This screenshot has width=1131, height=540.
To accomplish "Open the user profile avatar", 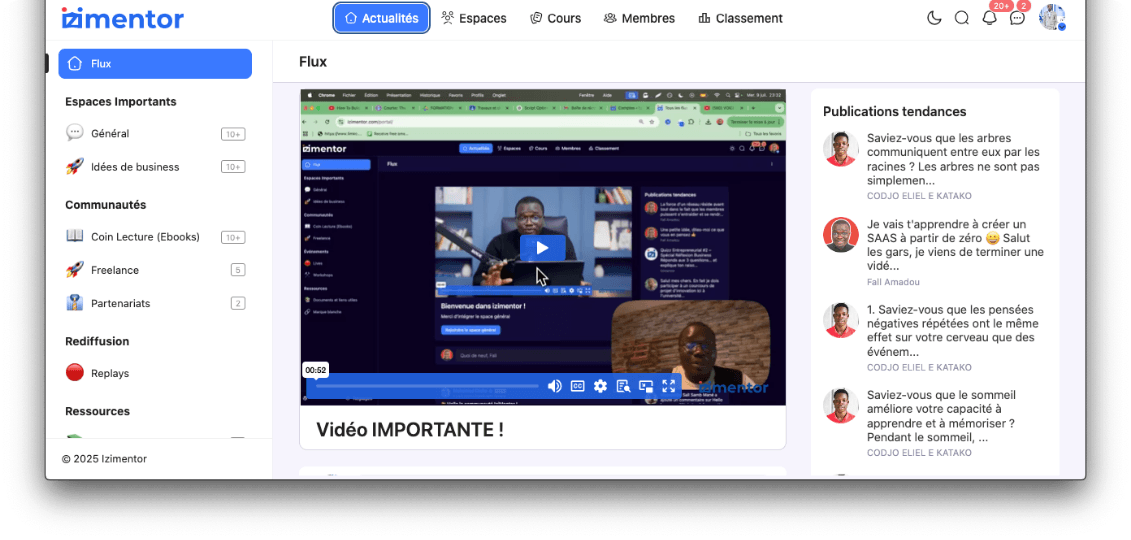I will (x=1052, y=17).
